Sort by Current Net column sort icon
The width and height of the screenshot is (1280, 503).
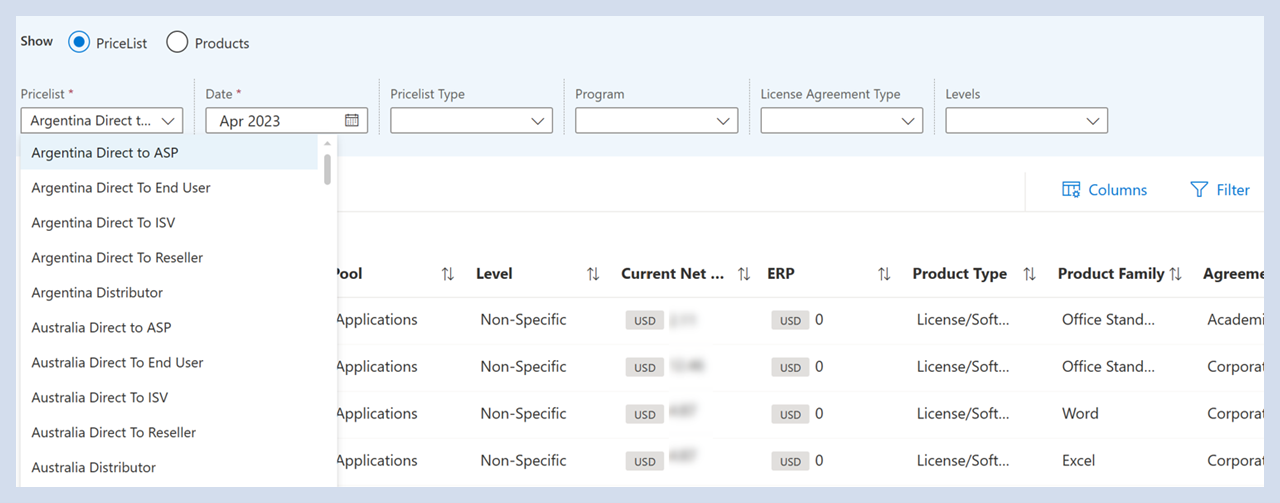point(744,274)
